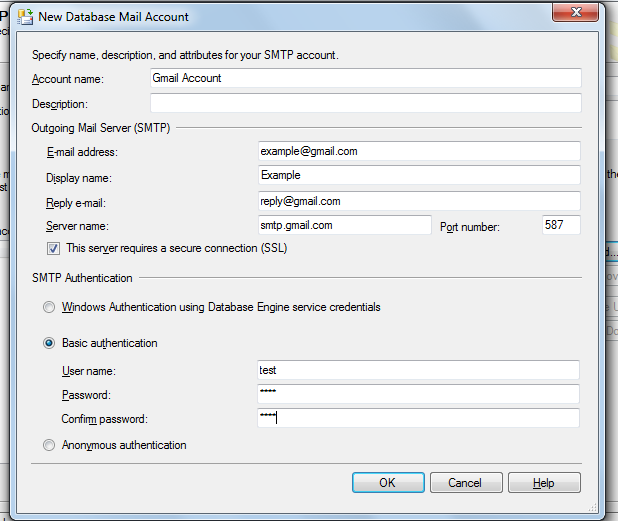Viewport: 618px width, 521px height.
Task: Click the resize grip in dialog corner
Action: [593, 508]
